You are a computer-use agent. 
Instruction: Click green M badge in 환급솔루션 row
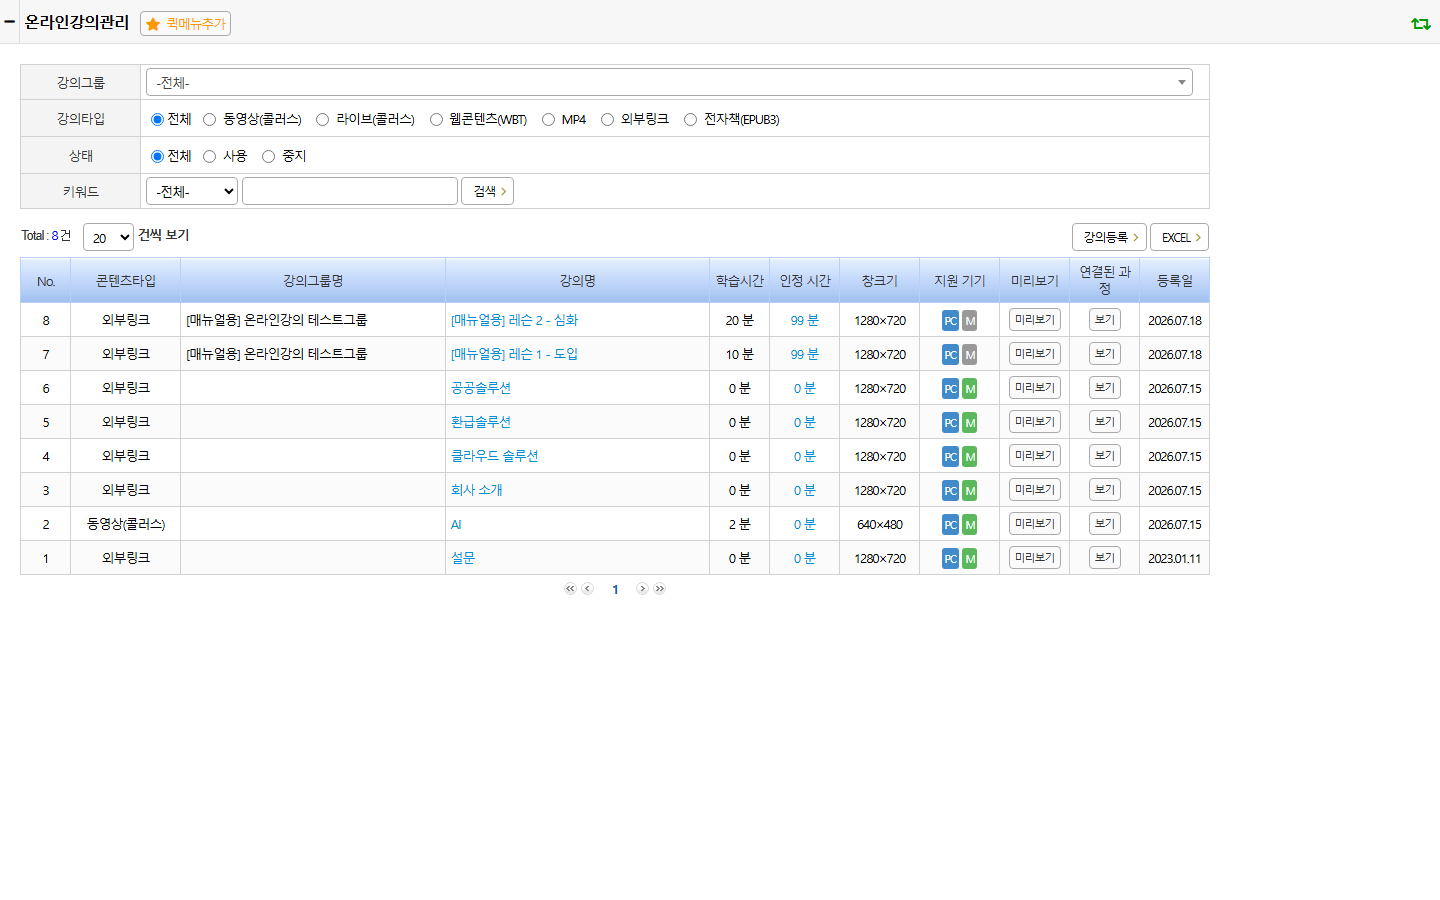tap(970, 423)
